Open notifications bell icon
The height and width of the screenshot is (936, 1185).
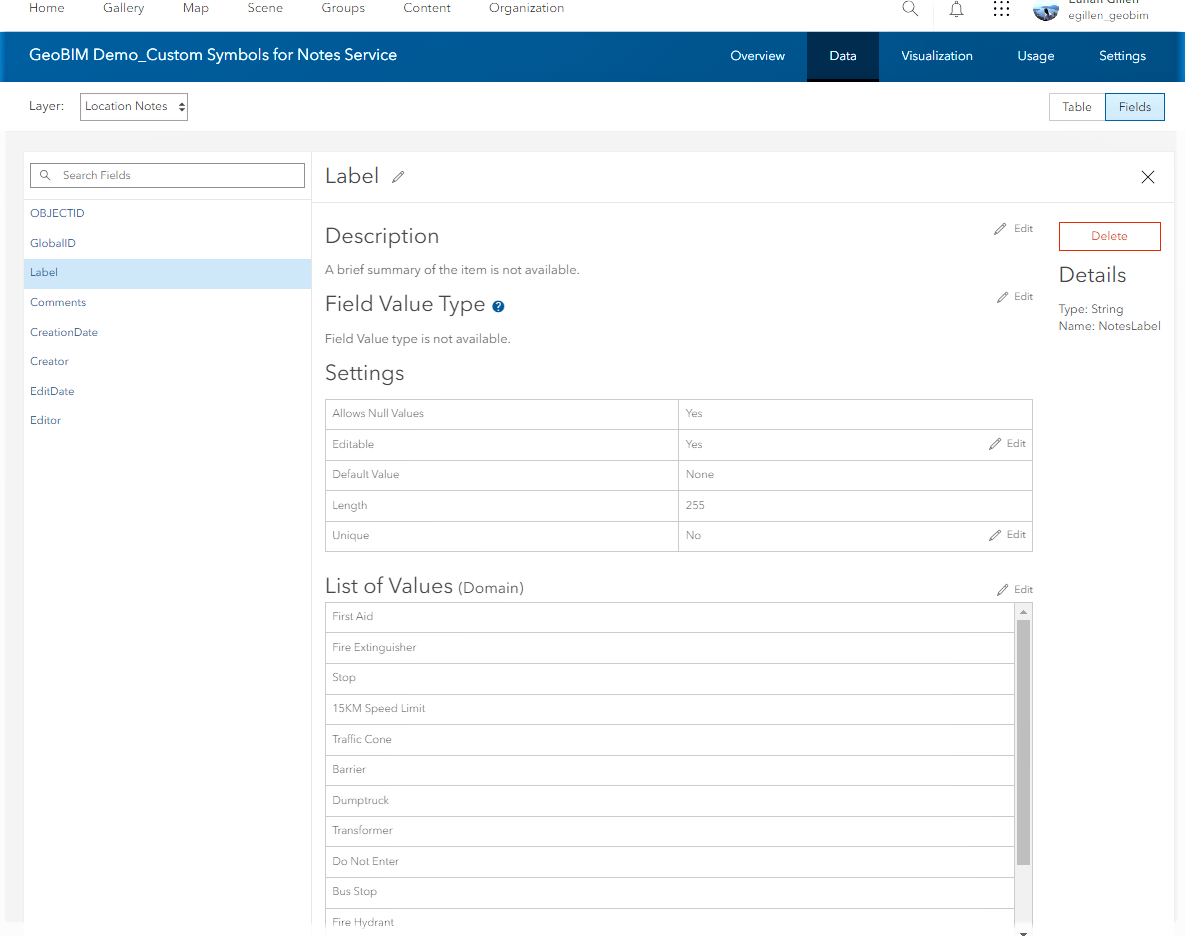coord(956,9)
